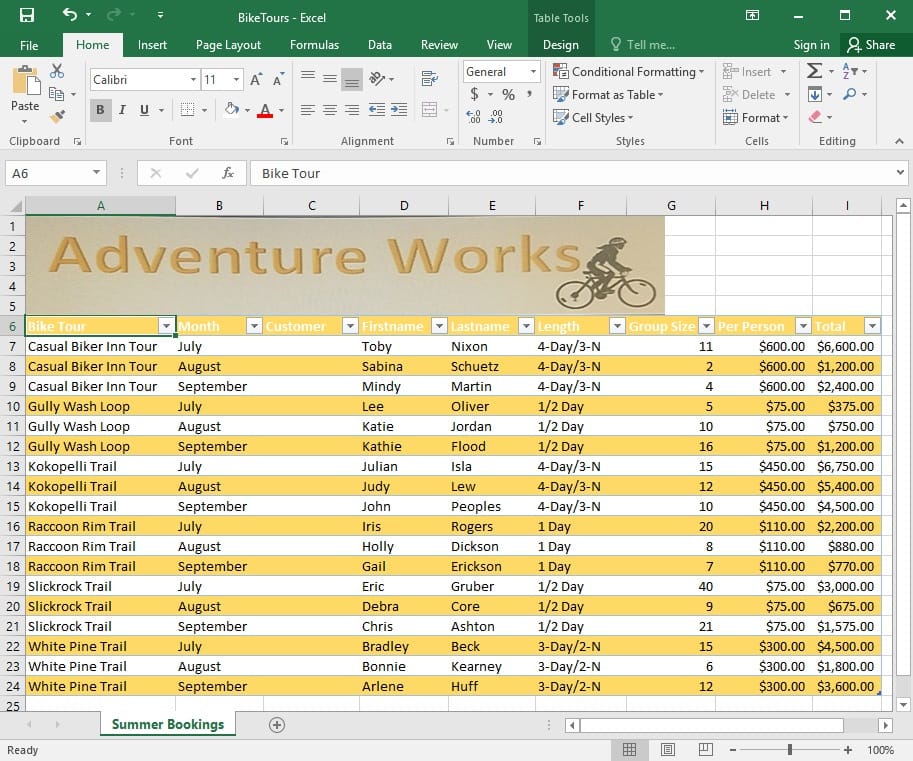Click the Cut scissors icon
Viewport: 913px width, 761px height.
57,72
